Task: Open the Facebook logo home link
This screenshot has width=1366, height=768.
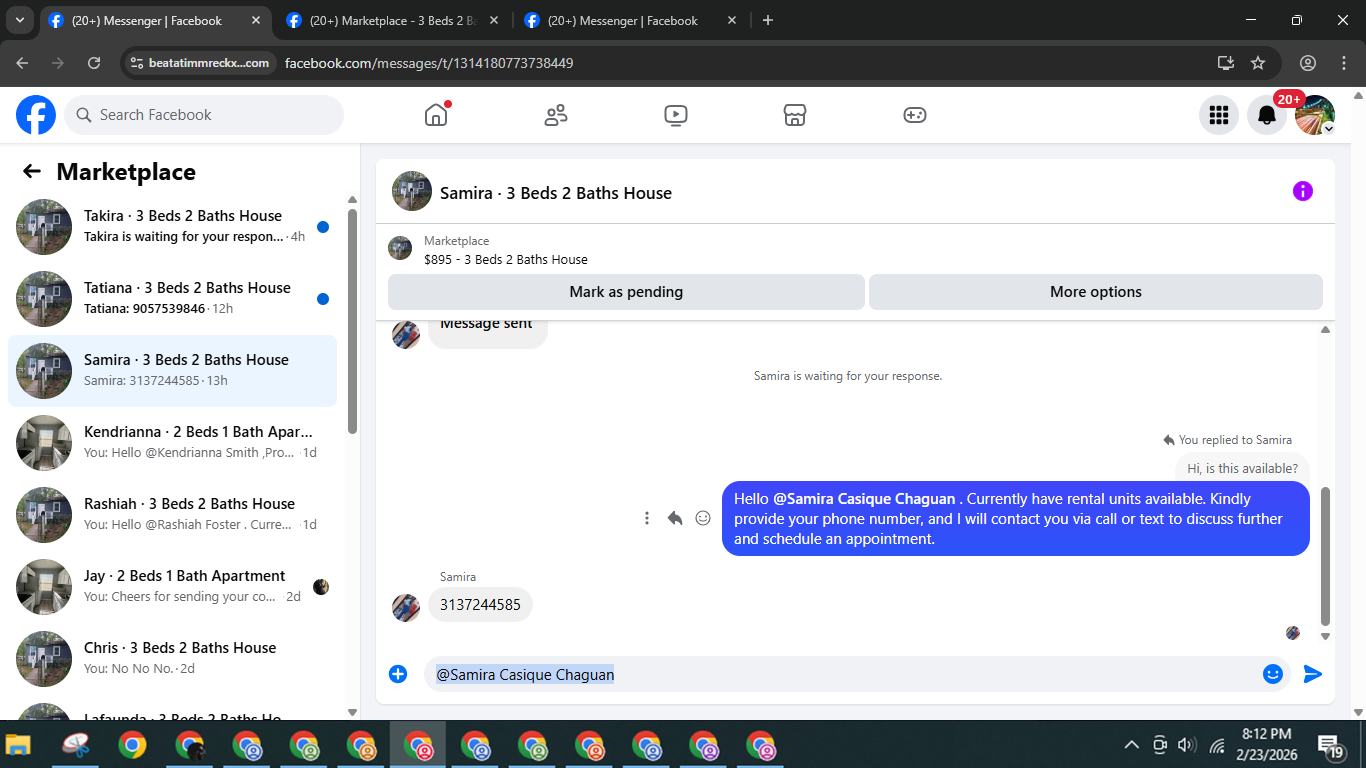Action: (36, 115)
